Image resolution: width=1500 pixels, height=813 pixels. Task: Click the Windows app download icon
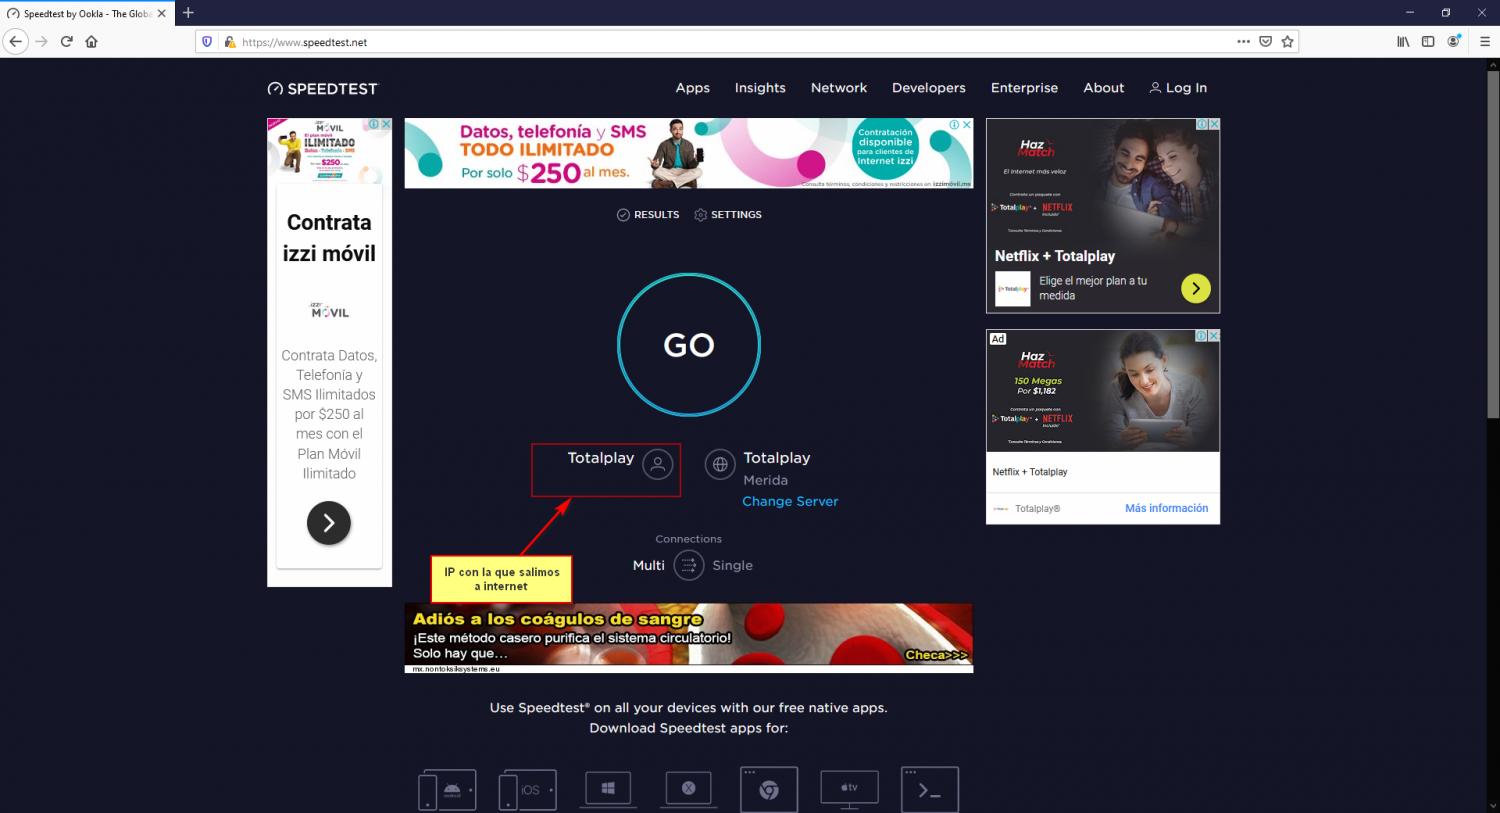(608, 789)
